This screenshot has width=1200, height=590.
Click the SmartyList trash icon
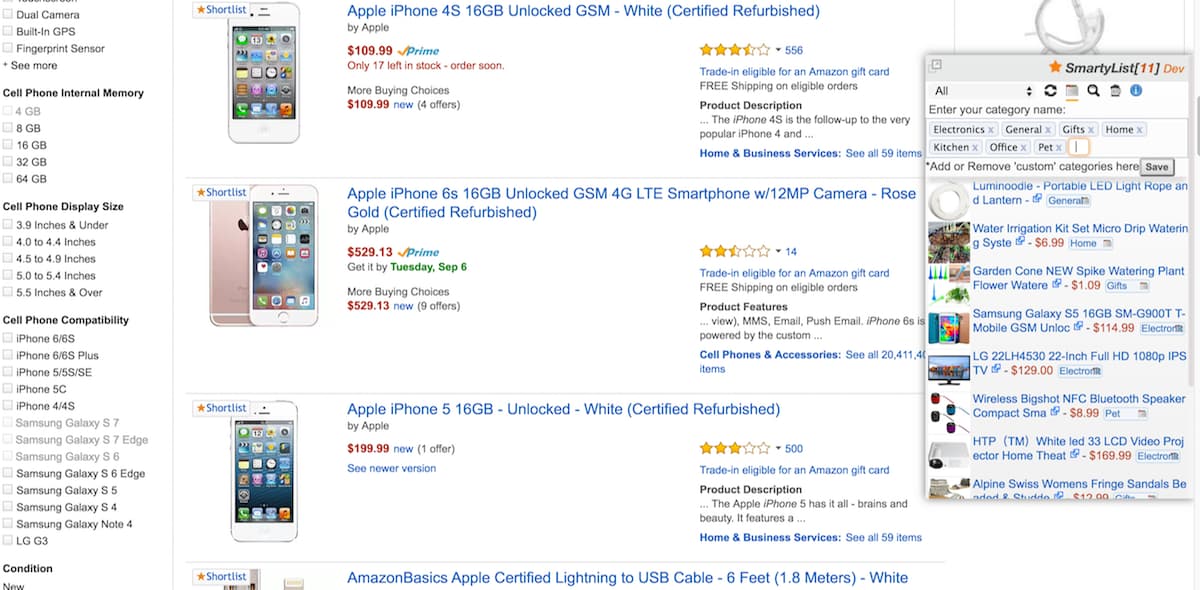pos(1115,91)
